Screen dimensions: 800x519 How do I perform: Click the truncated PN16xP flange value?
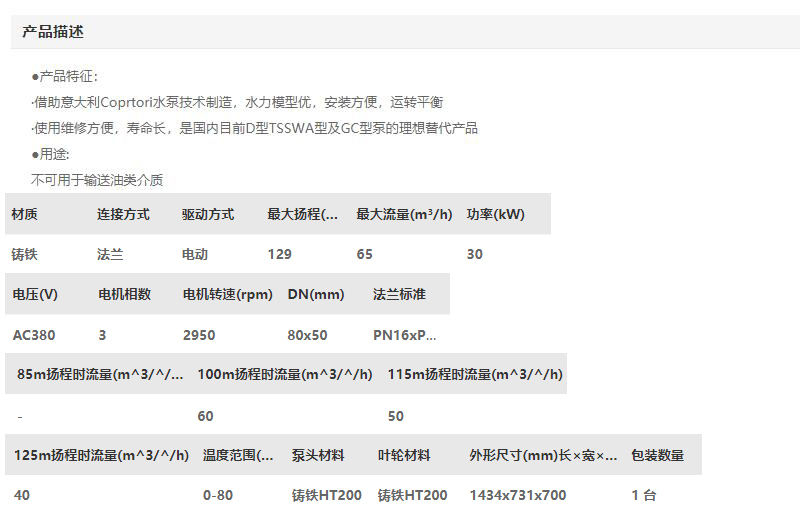coord(405,335)
